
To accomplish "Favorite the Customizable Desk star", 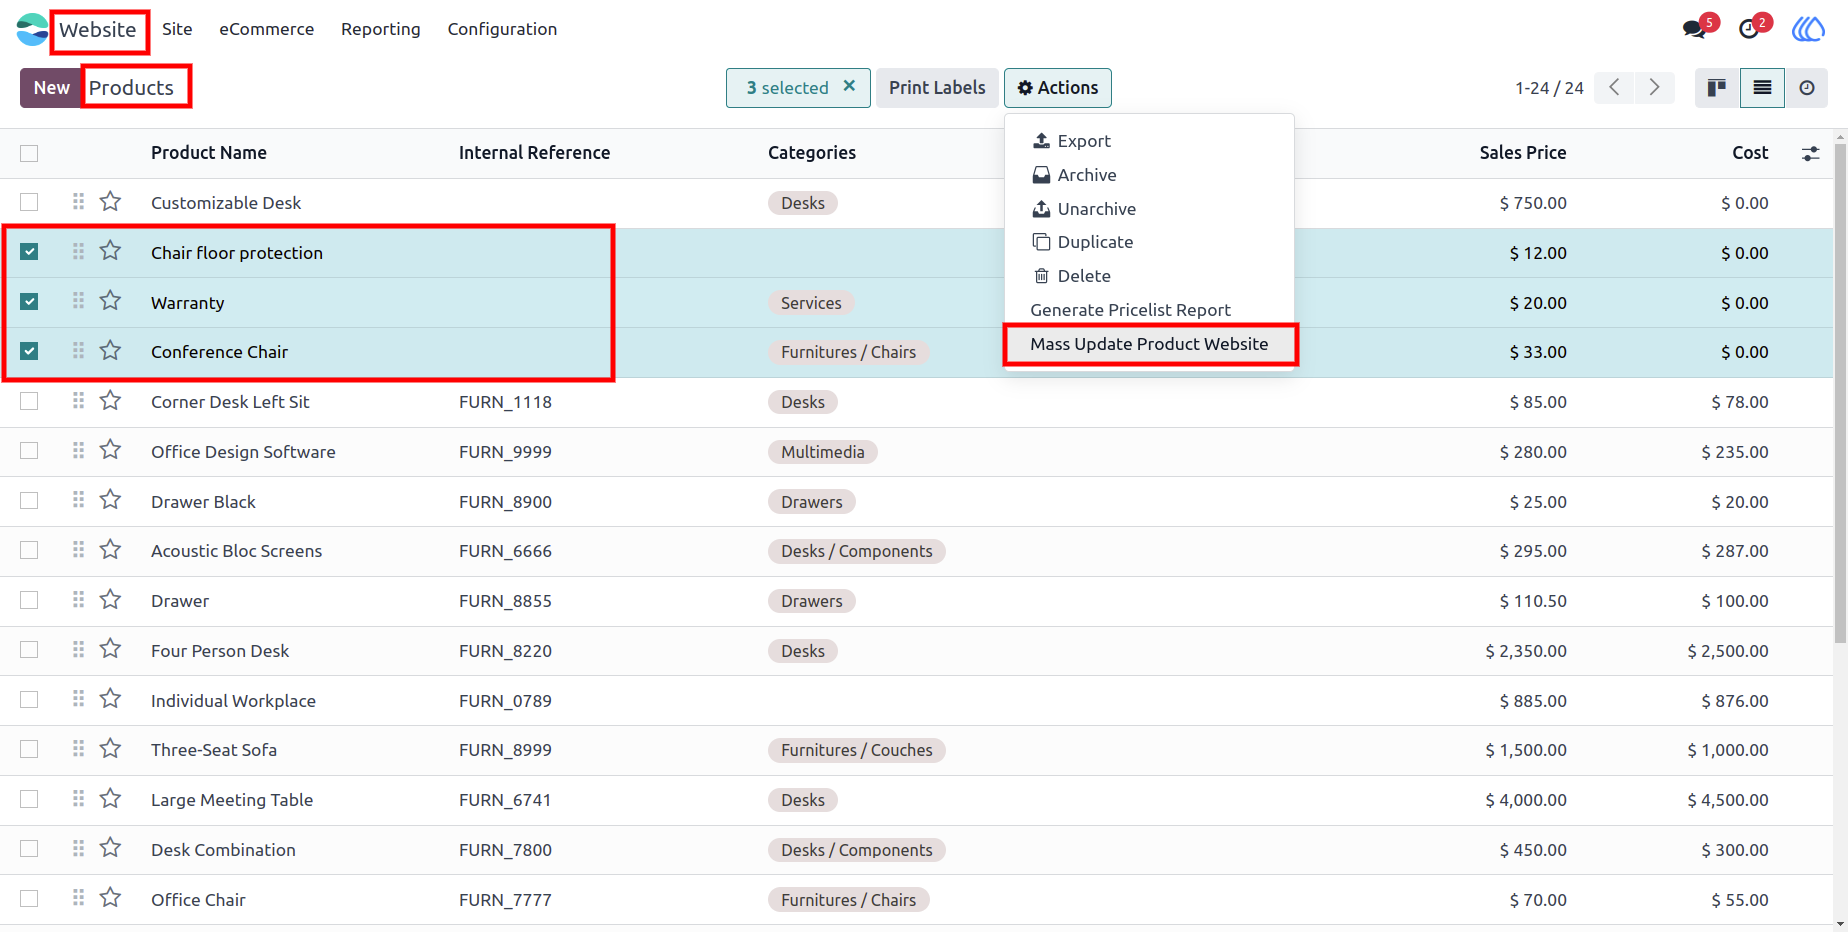I will pyautogui.click(x=110, y=202).
